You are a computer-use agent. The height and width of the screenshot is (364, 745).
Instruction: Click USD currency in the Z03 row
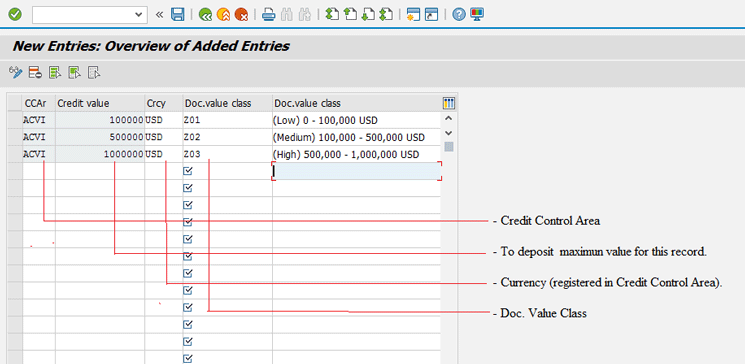164,154
